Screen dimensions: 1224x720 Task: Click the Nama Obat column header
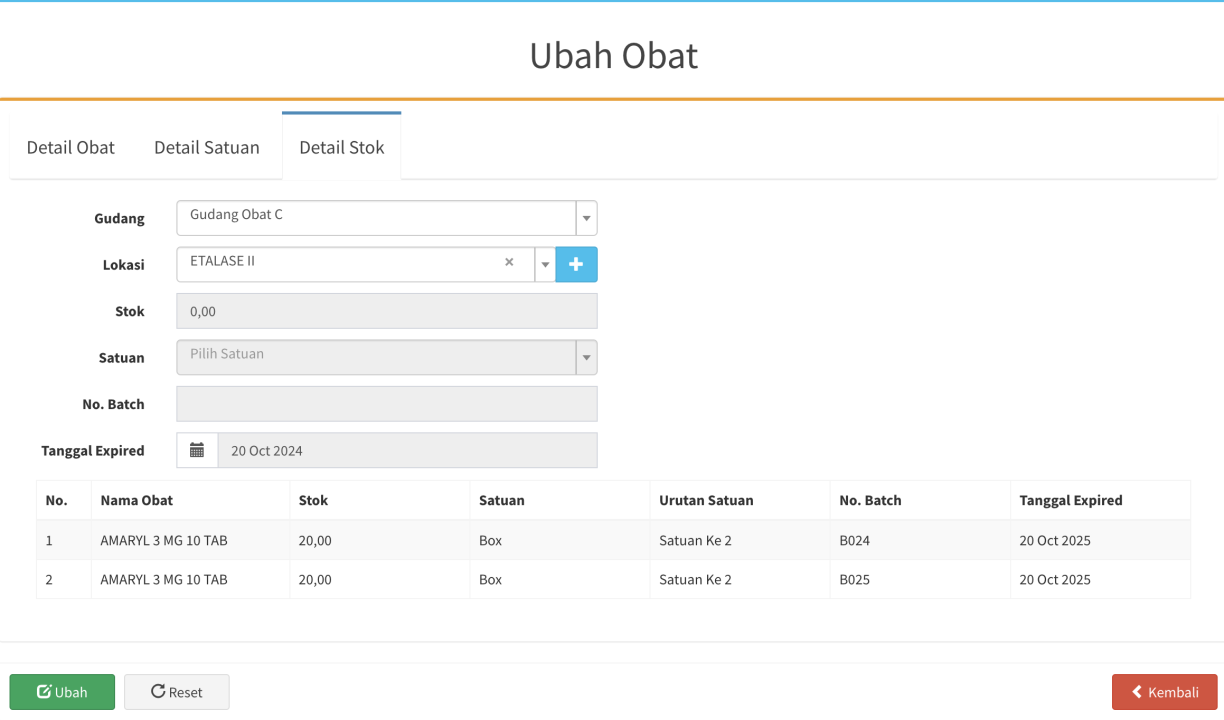pos(137,500)
